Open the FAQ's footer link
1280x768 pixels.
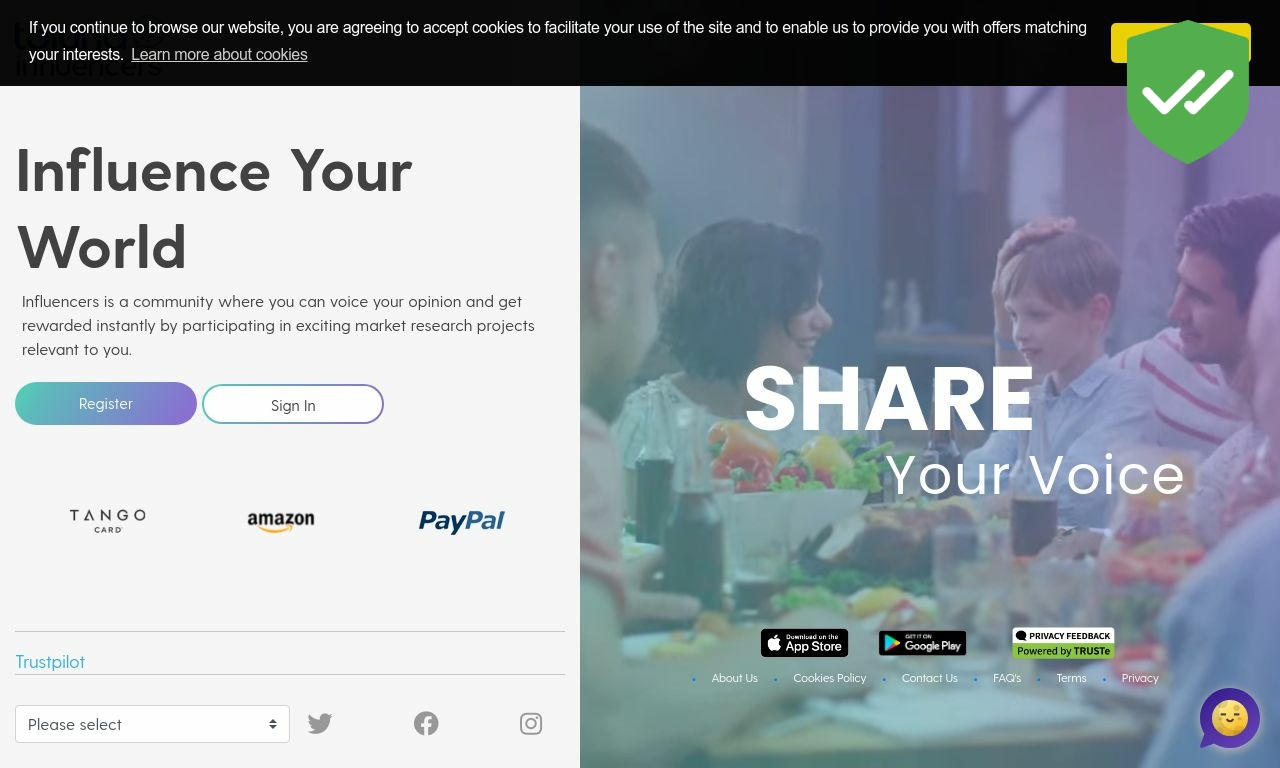coord(1007,678)
